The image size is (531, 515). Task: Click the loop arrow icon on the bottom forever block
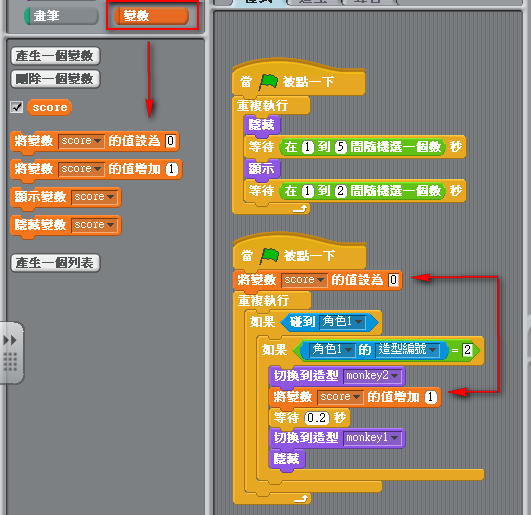pyautogui.click(x=300, y=498)
